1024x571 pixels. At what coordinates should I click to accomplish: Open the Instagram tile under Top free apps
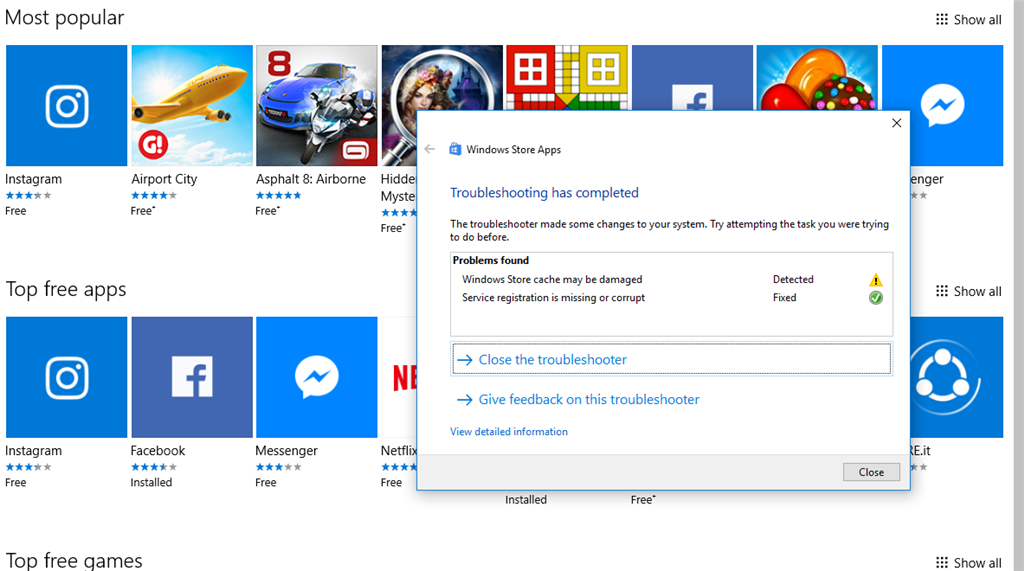click(67, 377)
